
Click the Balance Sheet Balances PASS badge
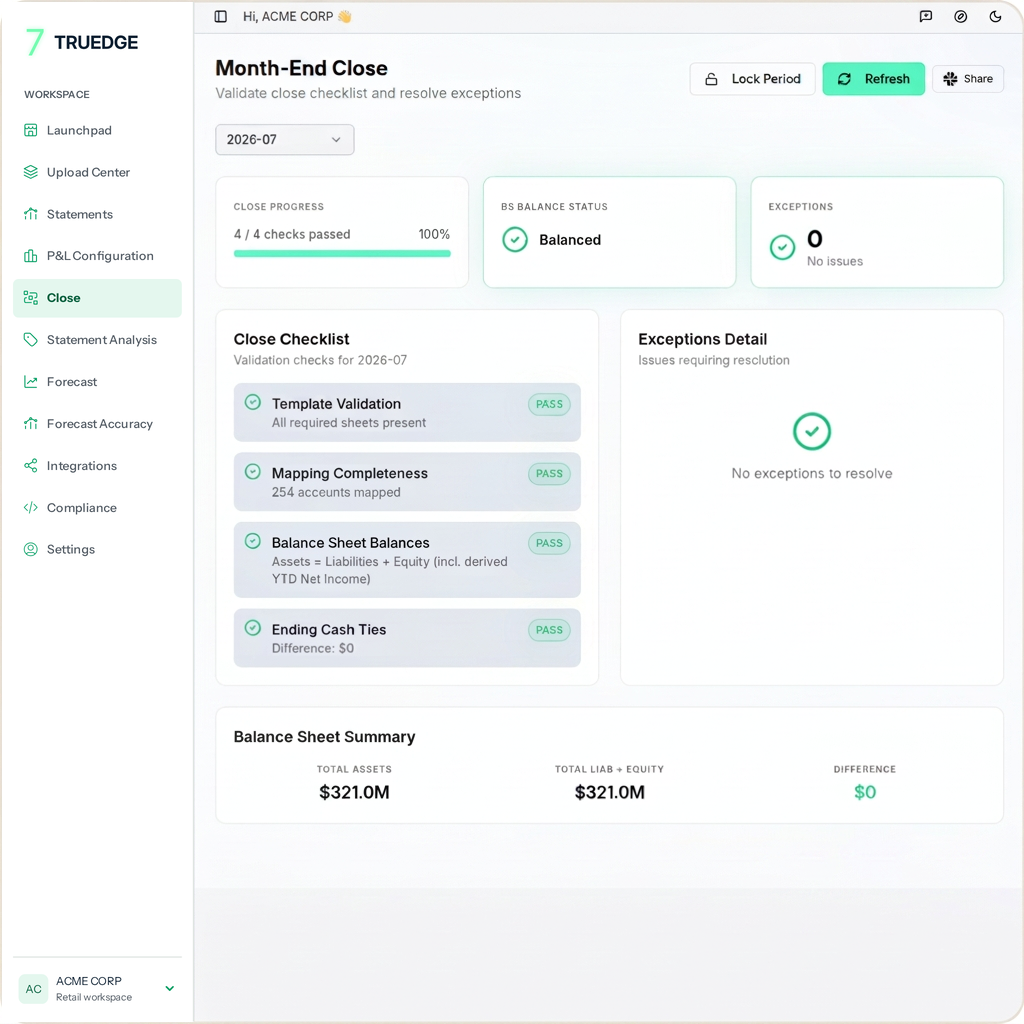(549, 543)
